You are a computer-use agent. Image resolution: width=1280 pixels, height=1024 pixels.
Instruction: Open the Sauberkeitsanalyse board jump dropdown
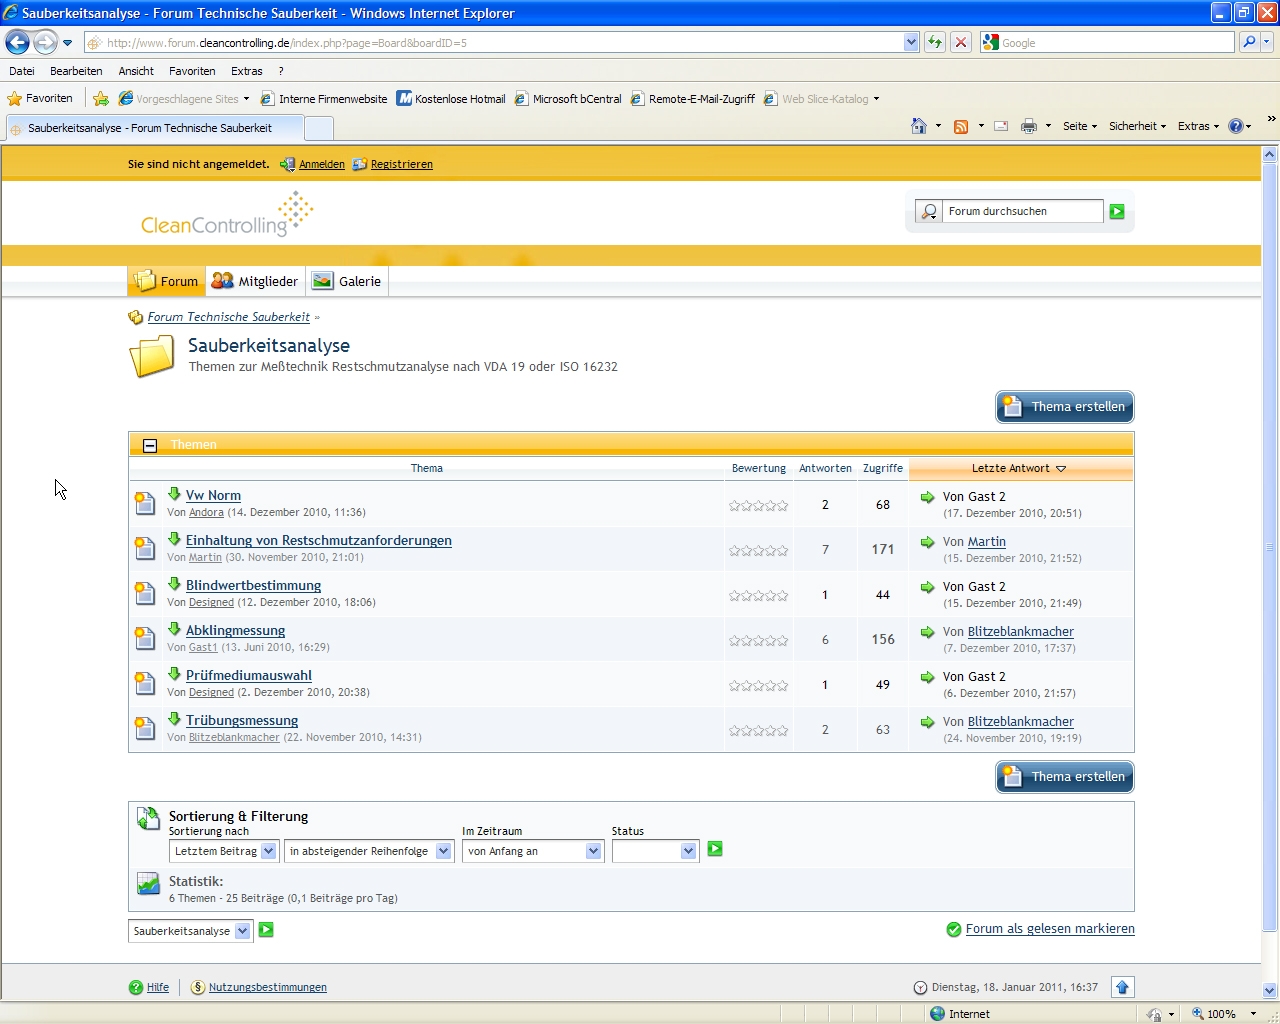coord(190,931)
